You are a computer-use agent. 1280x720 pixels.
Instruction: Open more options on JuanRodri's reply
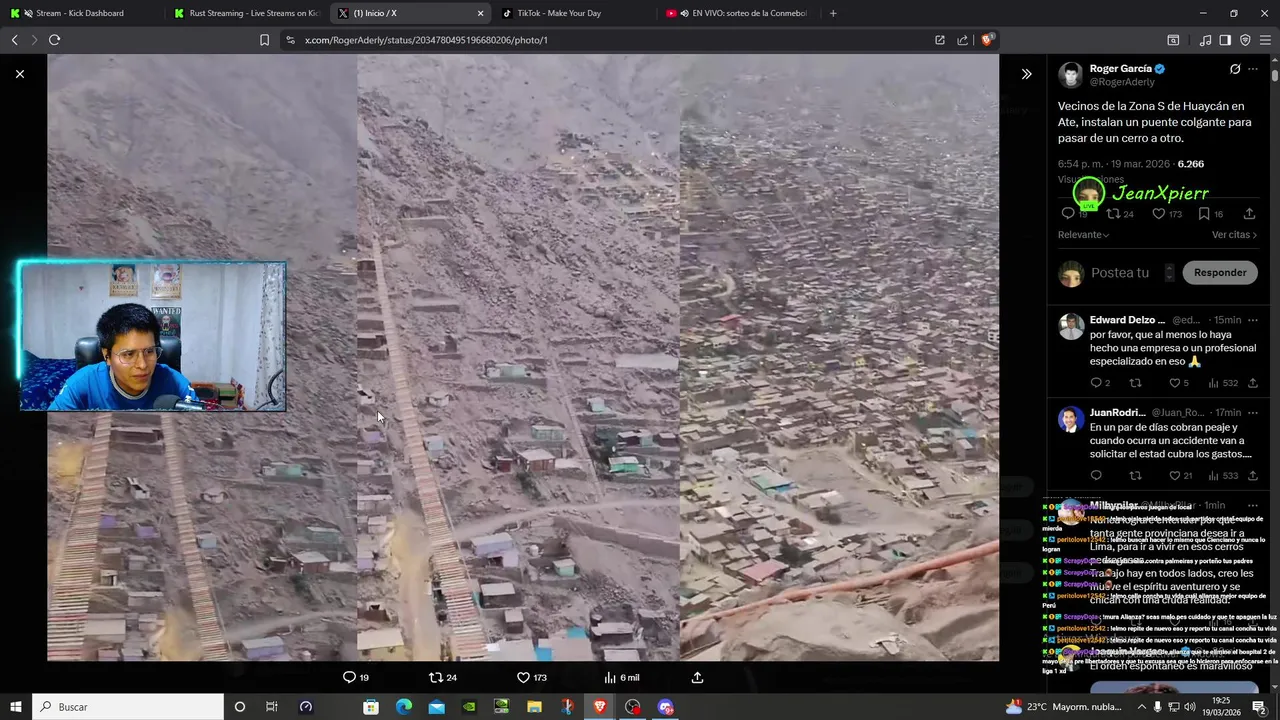(1253, 412)
